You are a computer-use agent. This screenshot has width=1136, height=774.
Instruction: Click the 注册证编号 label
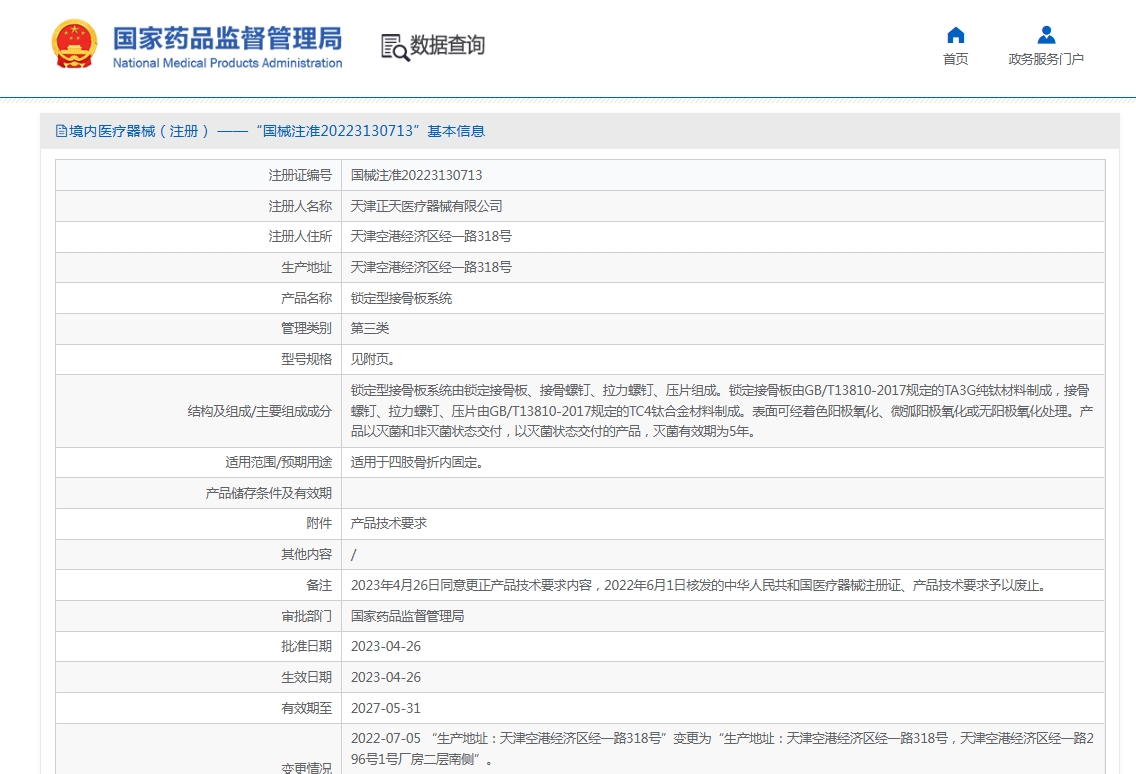click(300, 175)
